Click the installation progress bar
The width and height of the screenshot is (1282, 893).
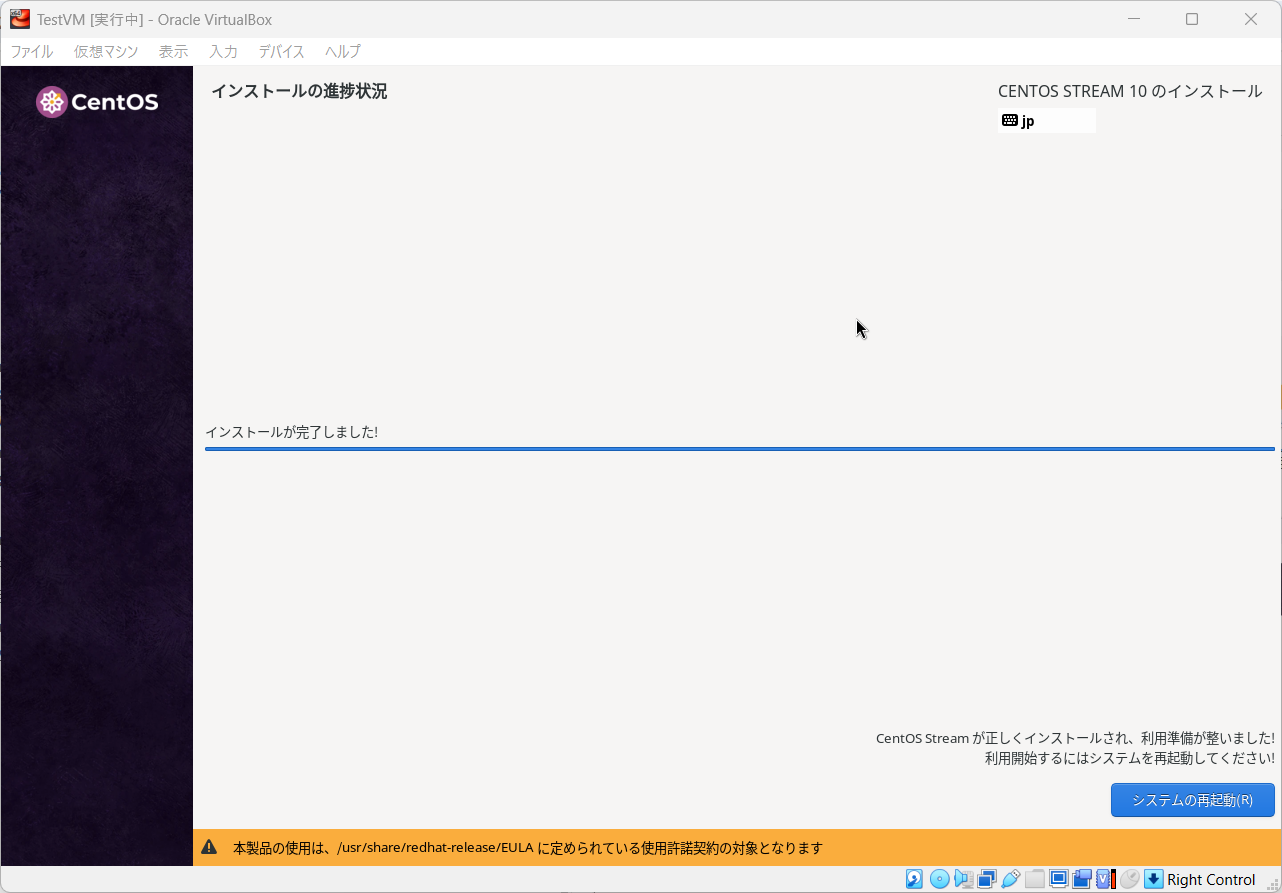coord(740,449)
